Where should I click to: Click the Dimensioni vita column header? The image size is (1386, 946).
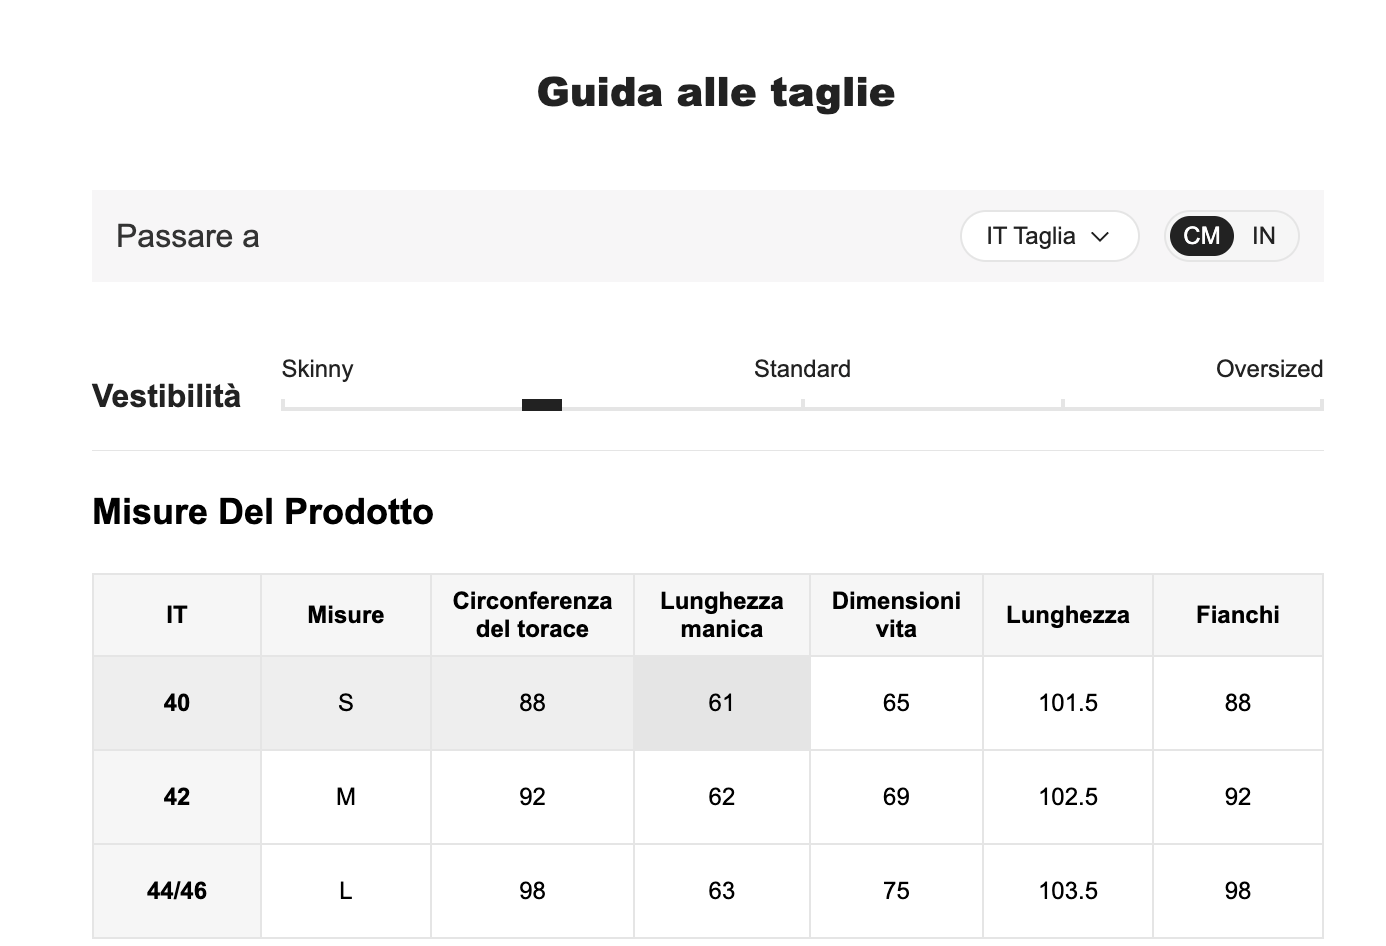pyautogui.click(x=896, y=615)
